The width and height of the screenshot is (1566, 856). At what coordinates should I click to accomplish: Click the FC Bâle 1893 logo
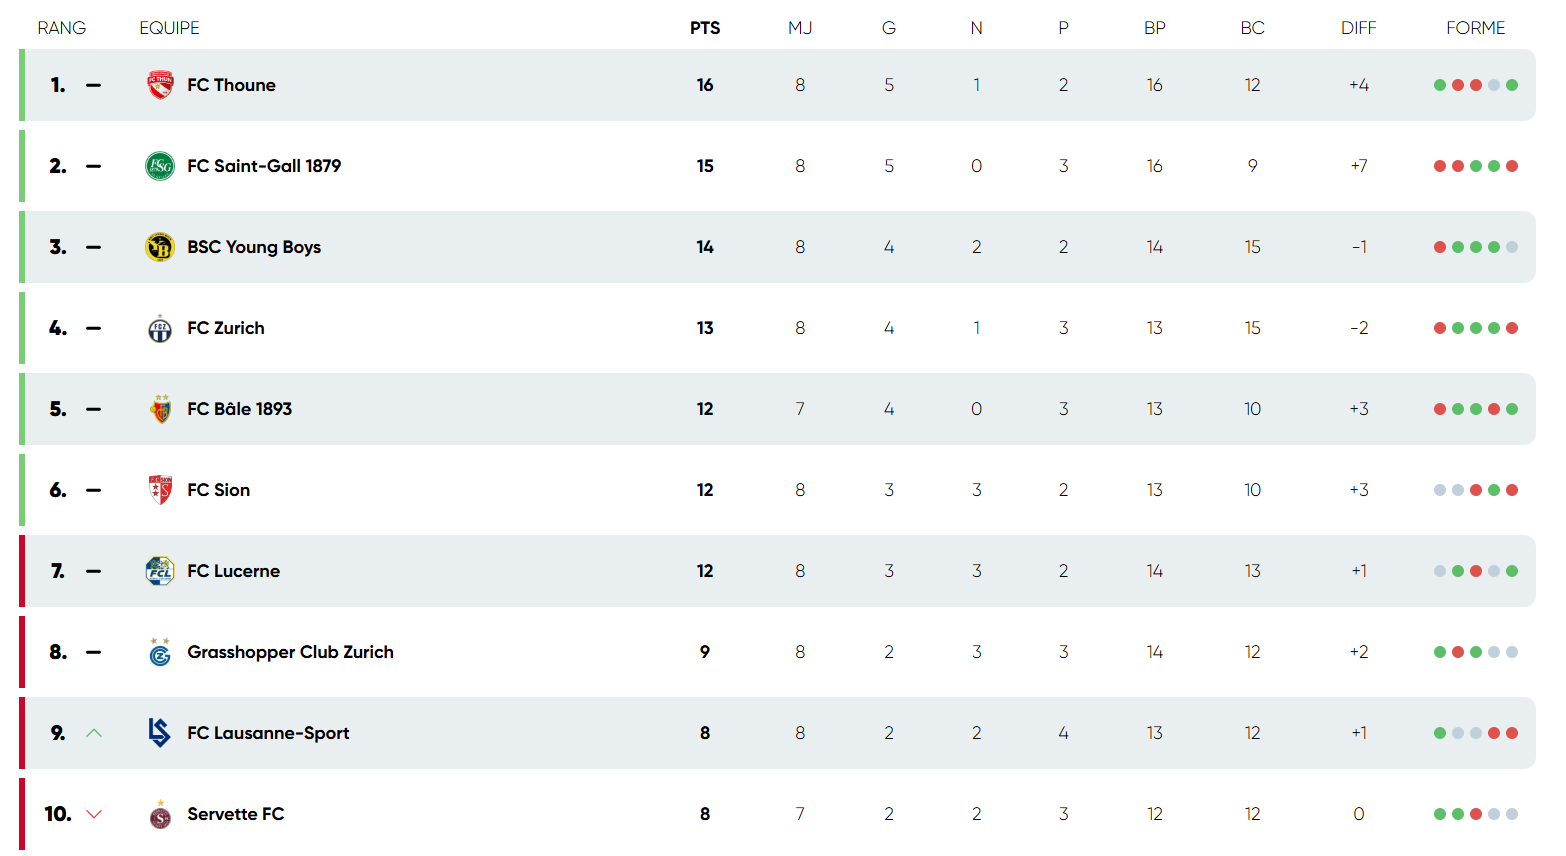point(158,408)
